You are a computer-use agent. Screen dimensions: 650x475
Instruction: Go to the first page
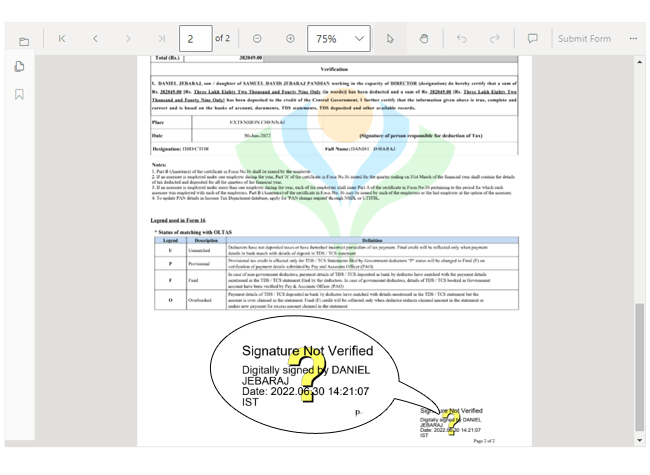(62, 39)
